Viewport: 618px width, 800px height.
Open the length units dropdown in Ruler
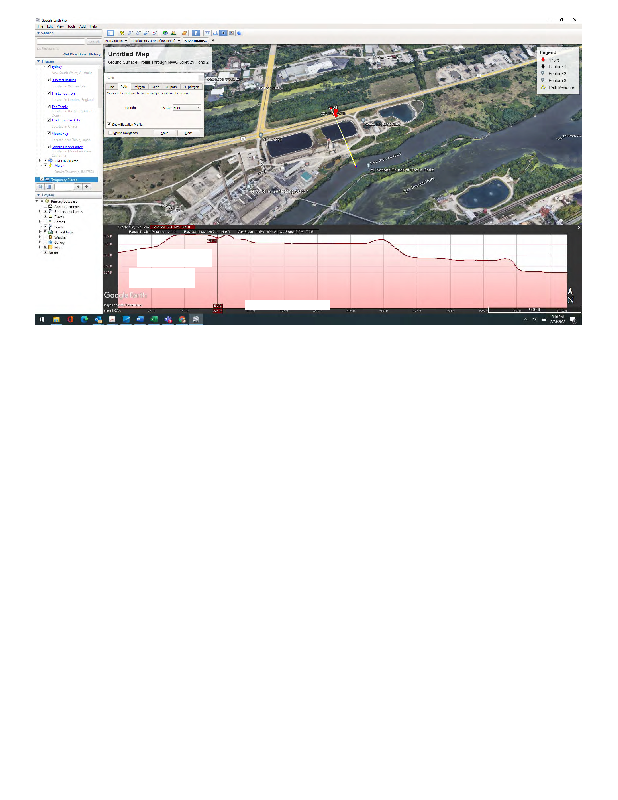coord(185,107)
